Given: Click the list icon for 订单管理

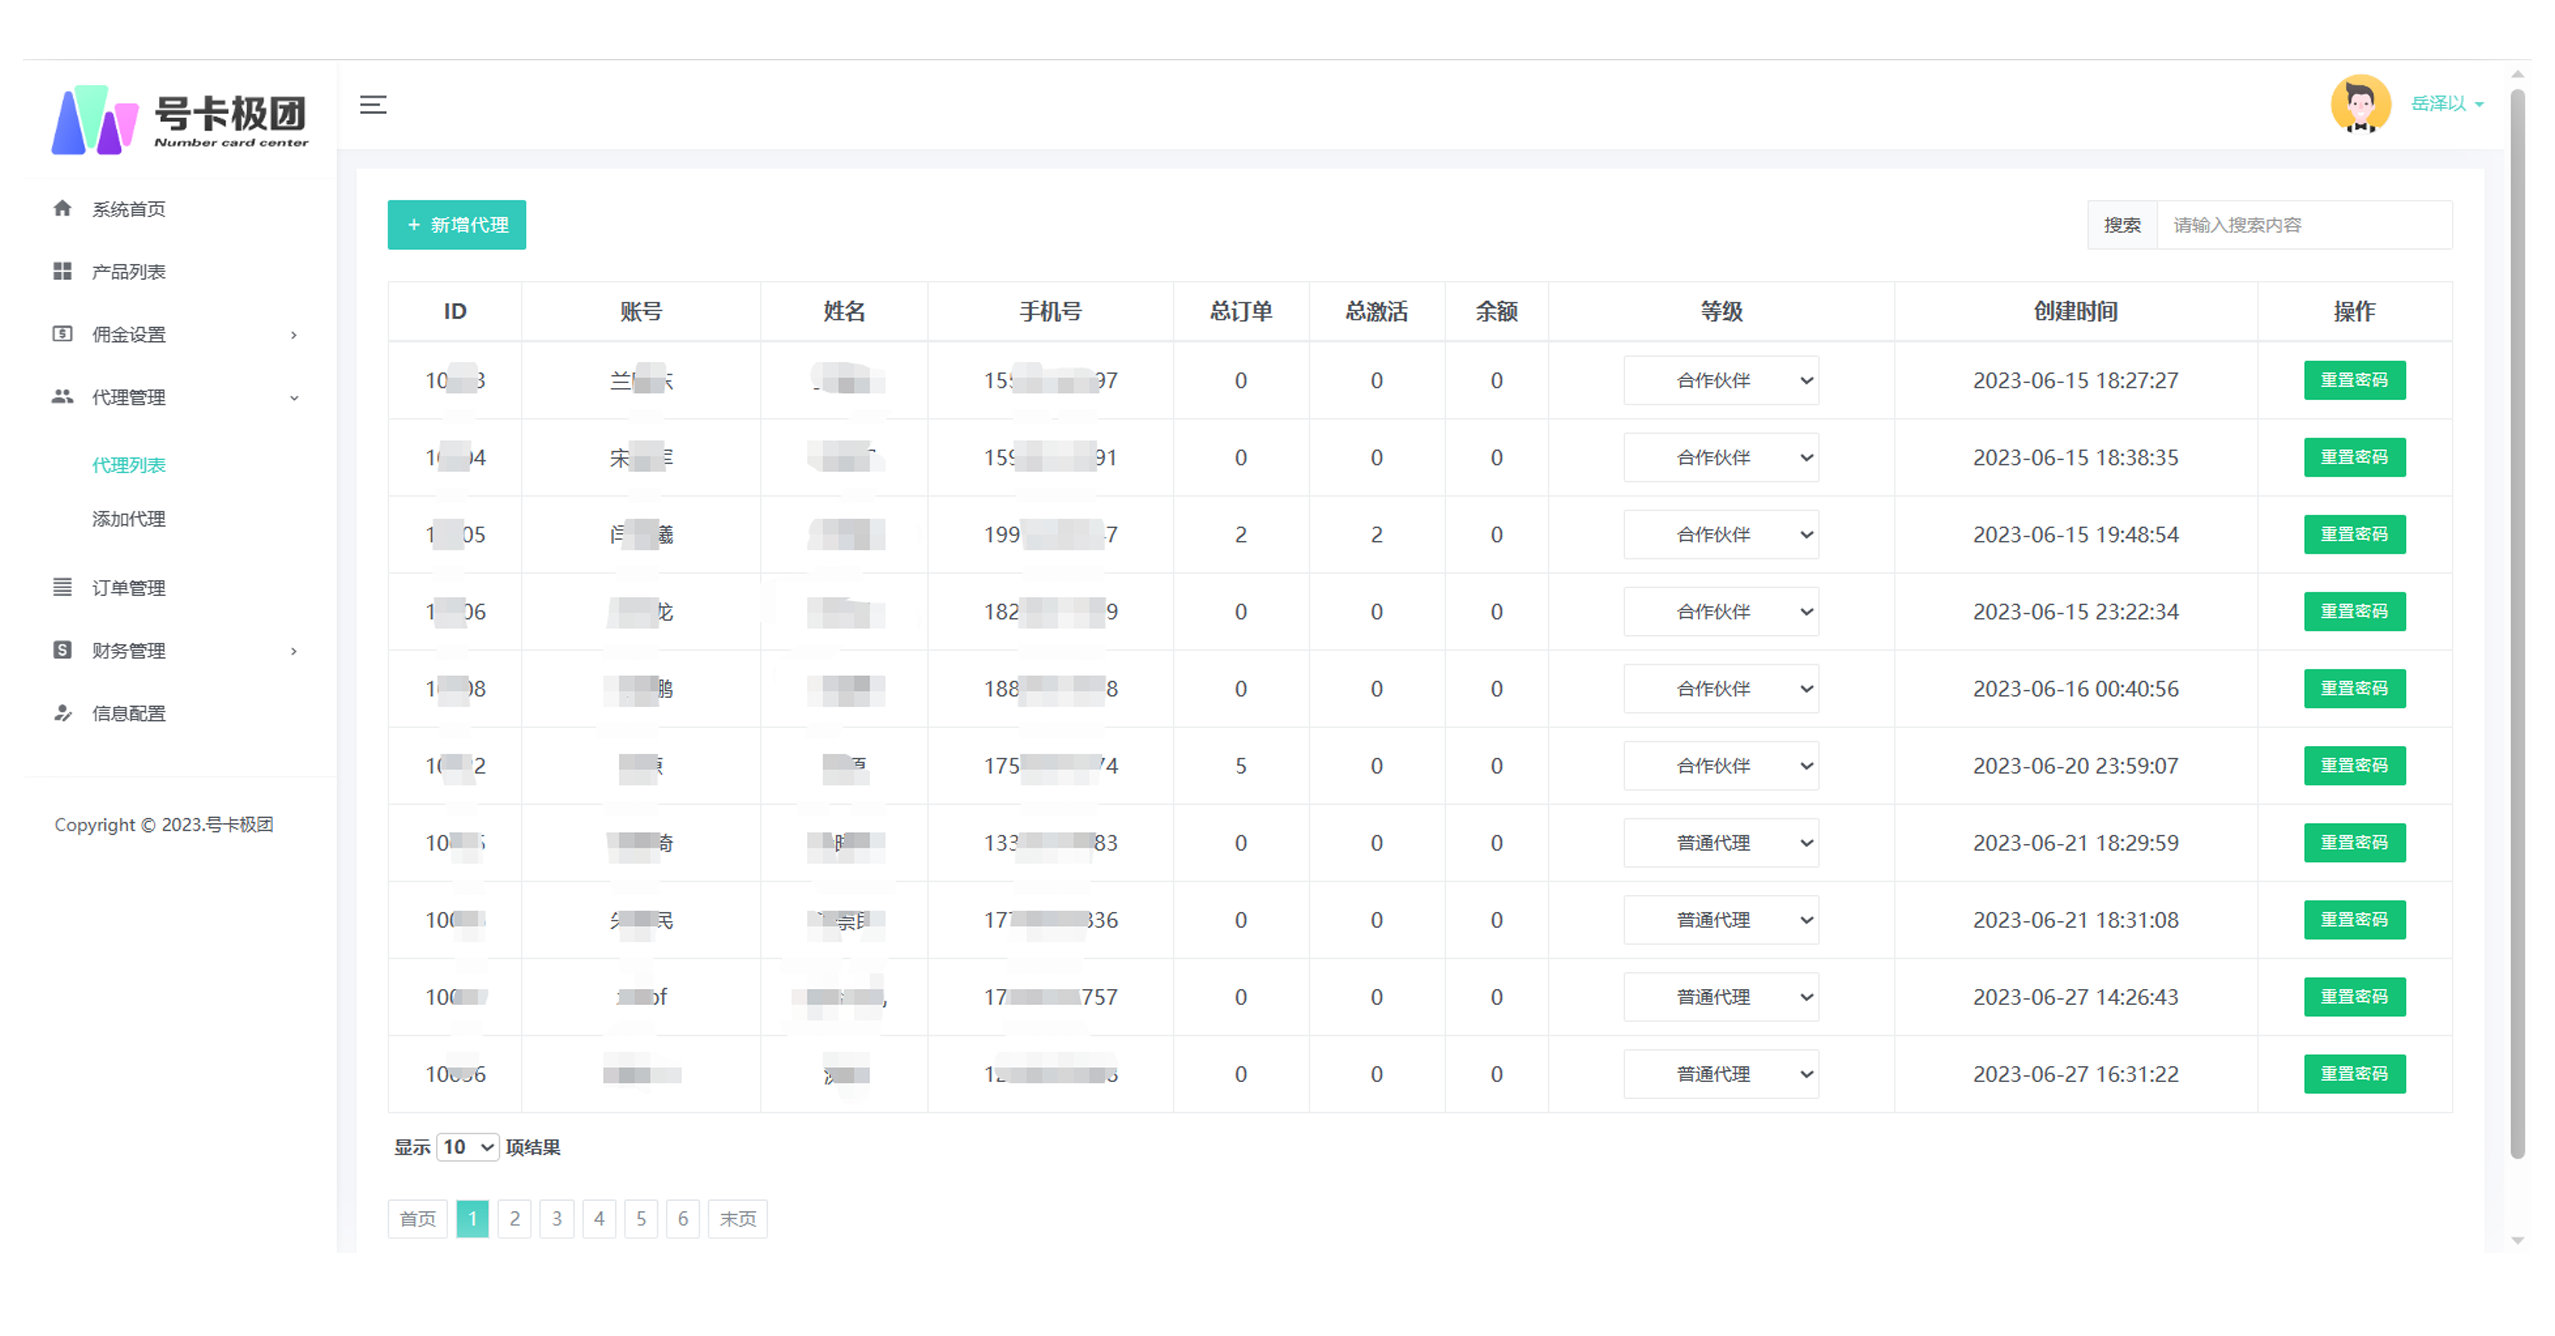Looking at the screenshot, I should 62,587.
